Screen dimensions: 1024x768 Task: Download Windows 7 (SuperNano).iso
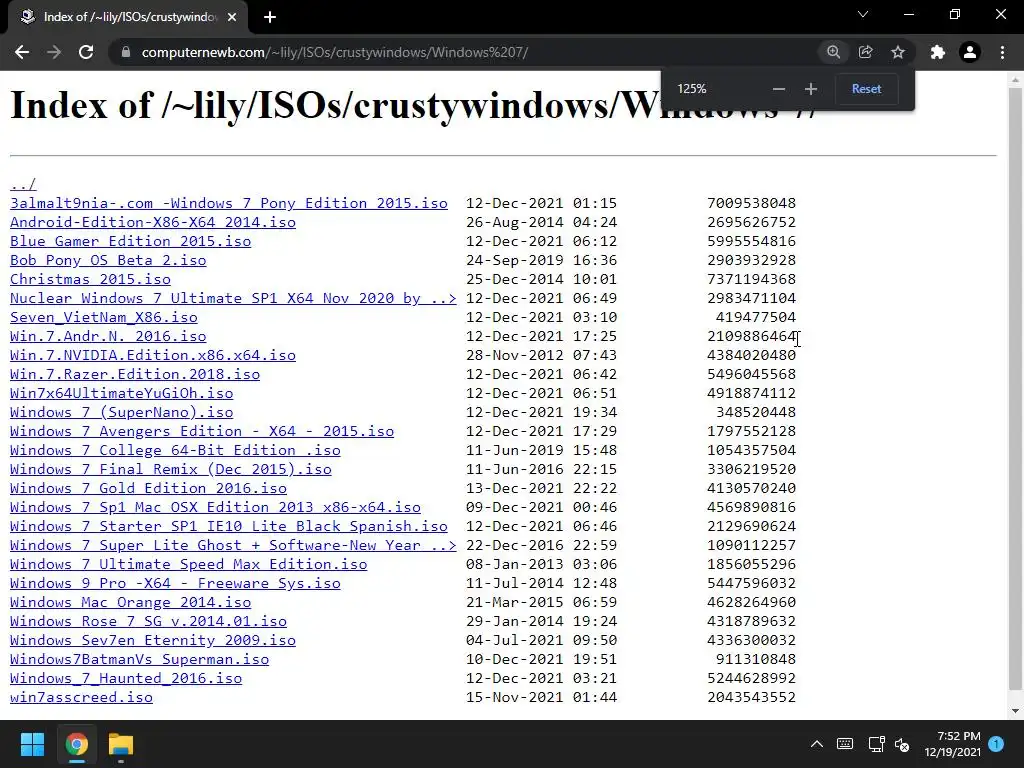tap(121, 412)
